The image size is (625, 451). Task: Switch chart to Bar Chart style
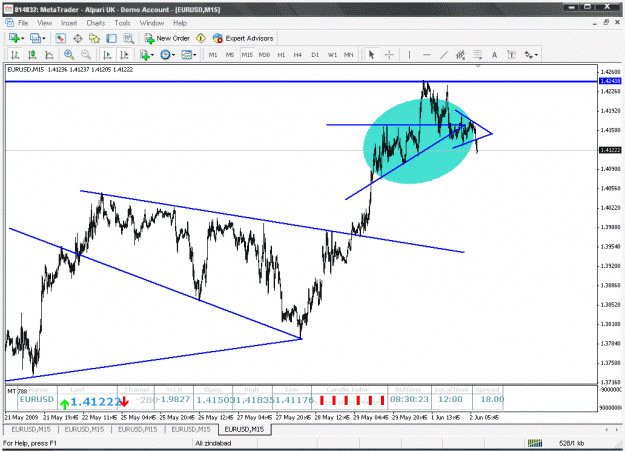pyautogui.click(x=15, y=55)
